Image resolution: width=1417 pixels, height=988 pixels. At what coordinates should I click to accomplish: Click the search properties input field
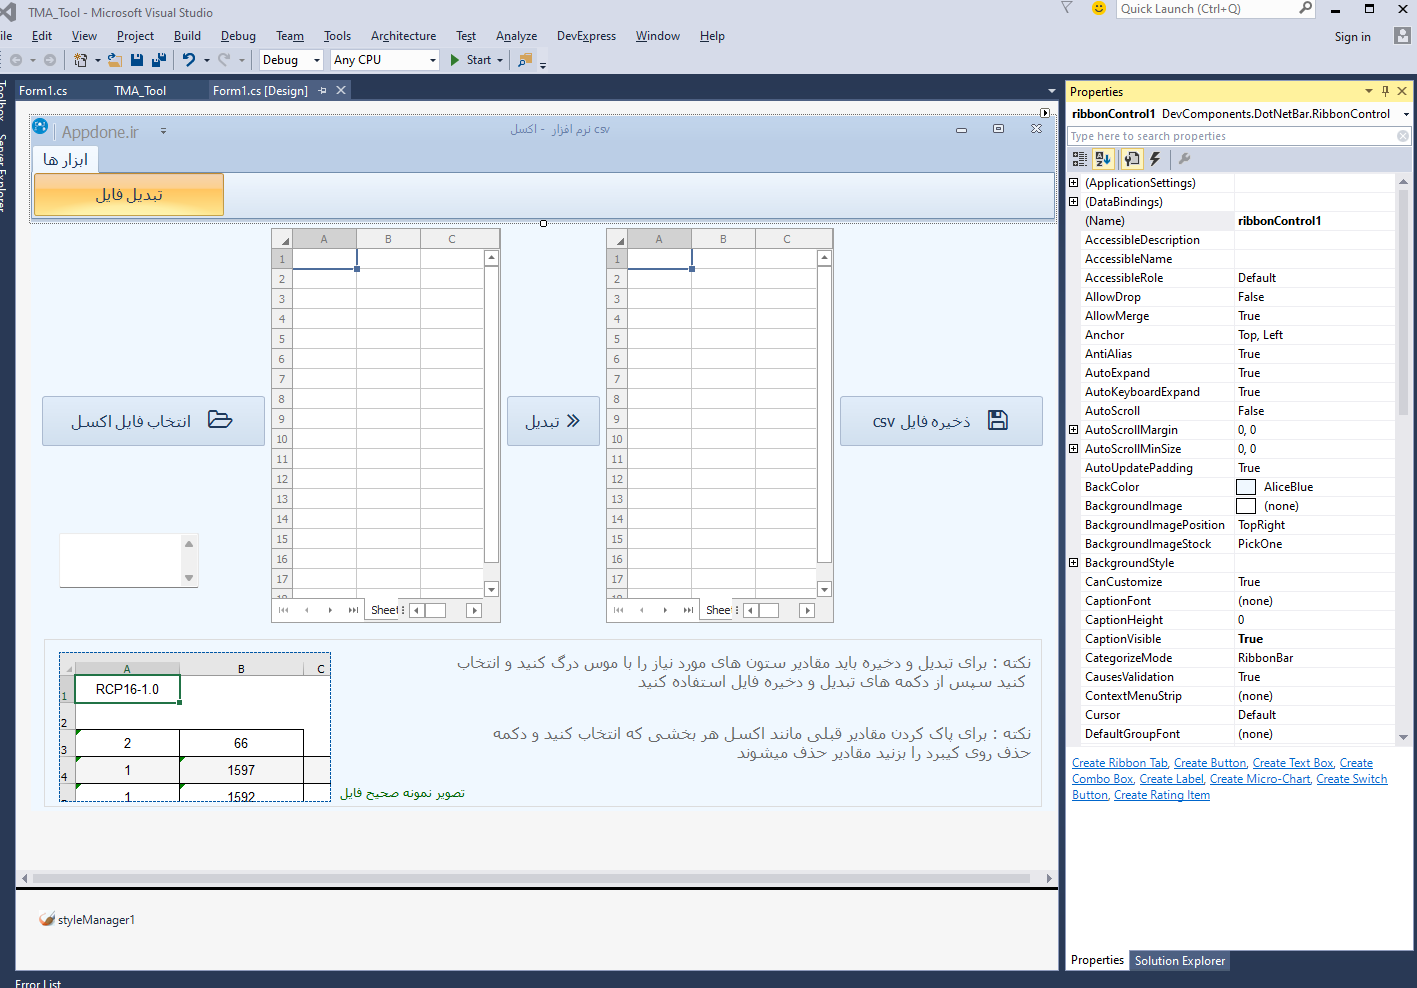coord(1230,136)
